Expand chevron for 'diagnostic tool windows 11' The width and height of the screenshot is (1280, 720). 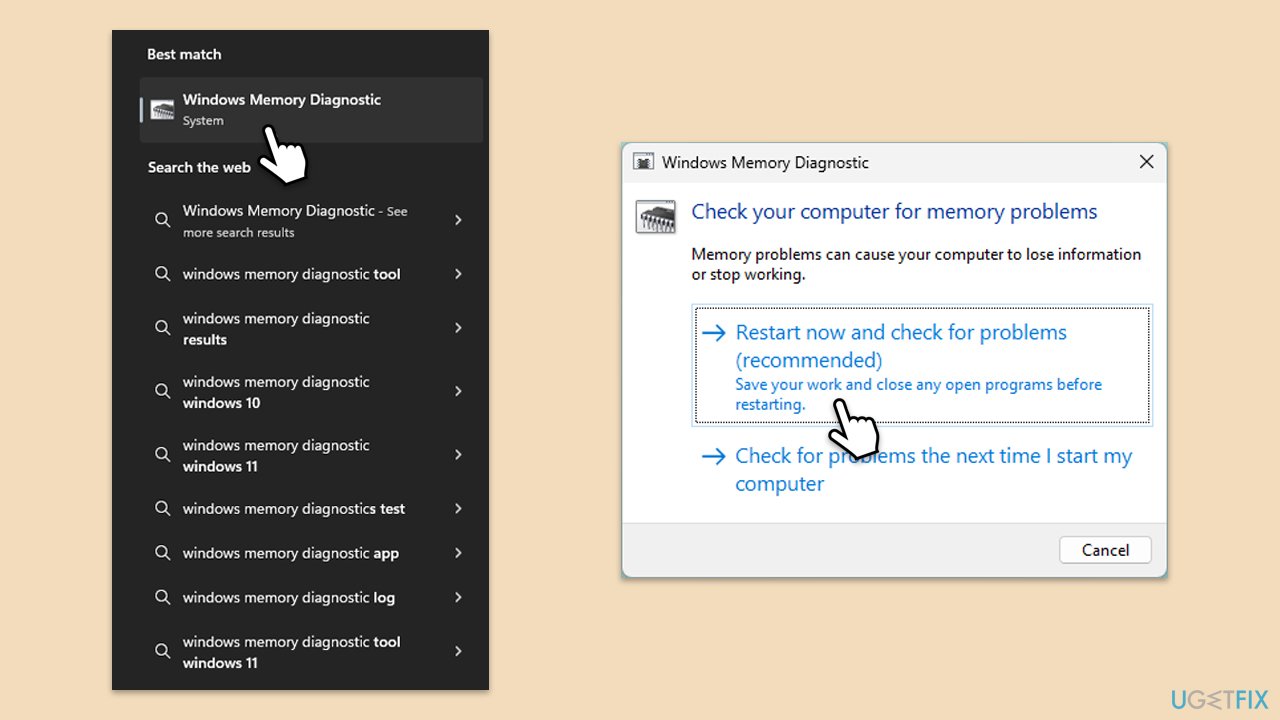pos(458,651)
